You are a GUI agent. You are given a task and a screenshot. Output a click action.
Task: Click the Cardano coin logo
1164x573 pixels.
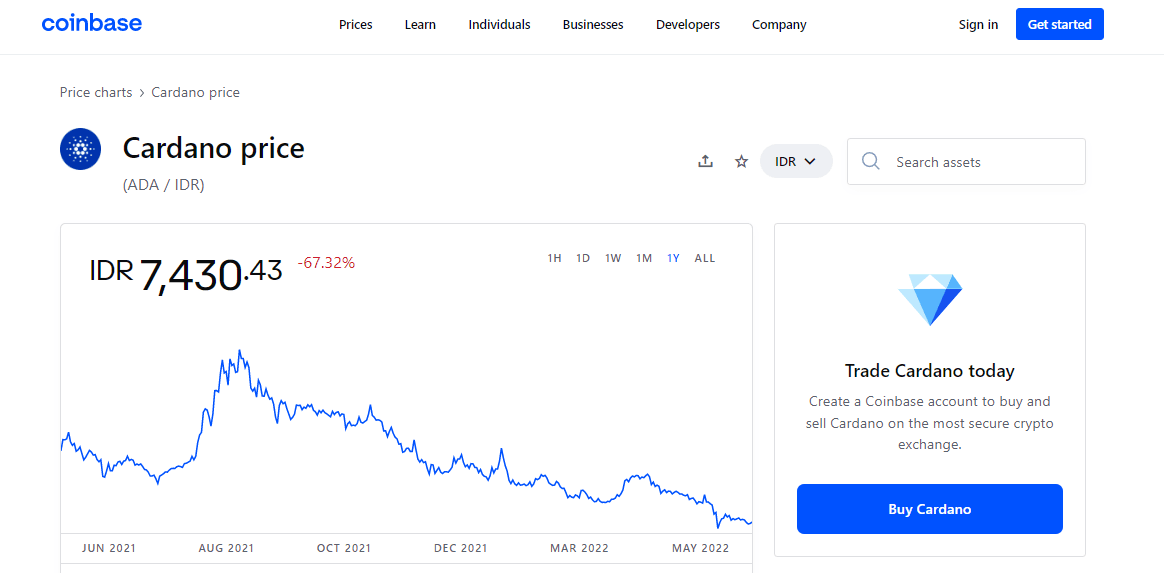(80, 148)
